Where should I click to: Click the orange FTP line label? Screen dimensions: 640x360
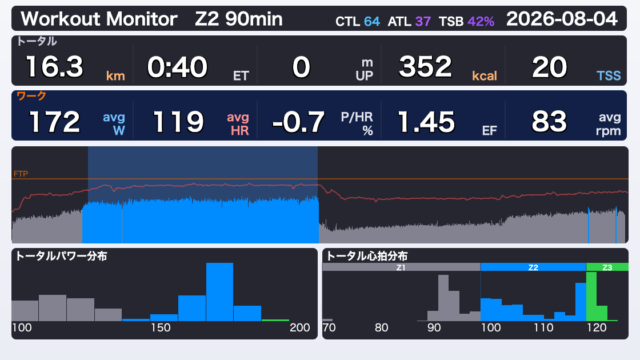pos(21,174)
